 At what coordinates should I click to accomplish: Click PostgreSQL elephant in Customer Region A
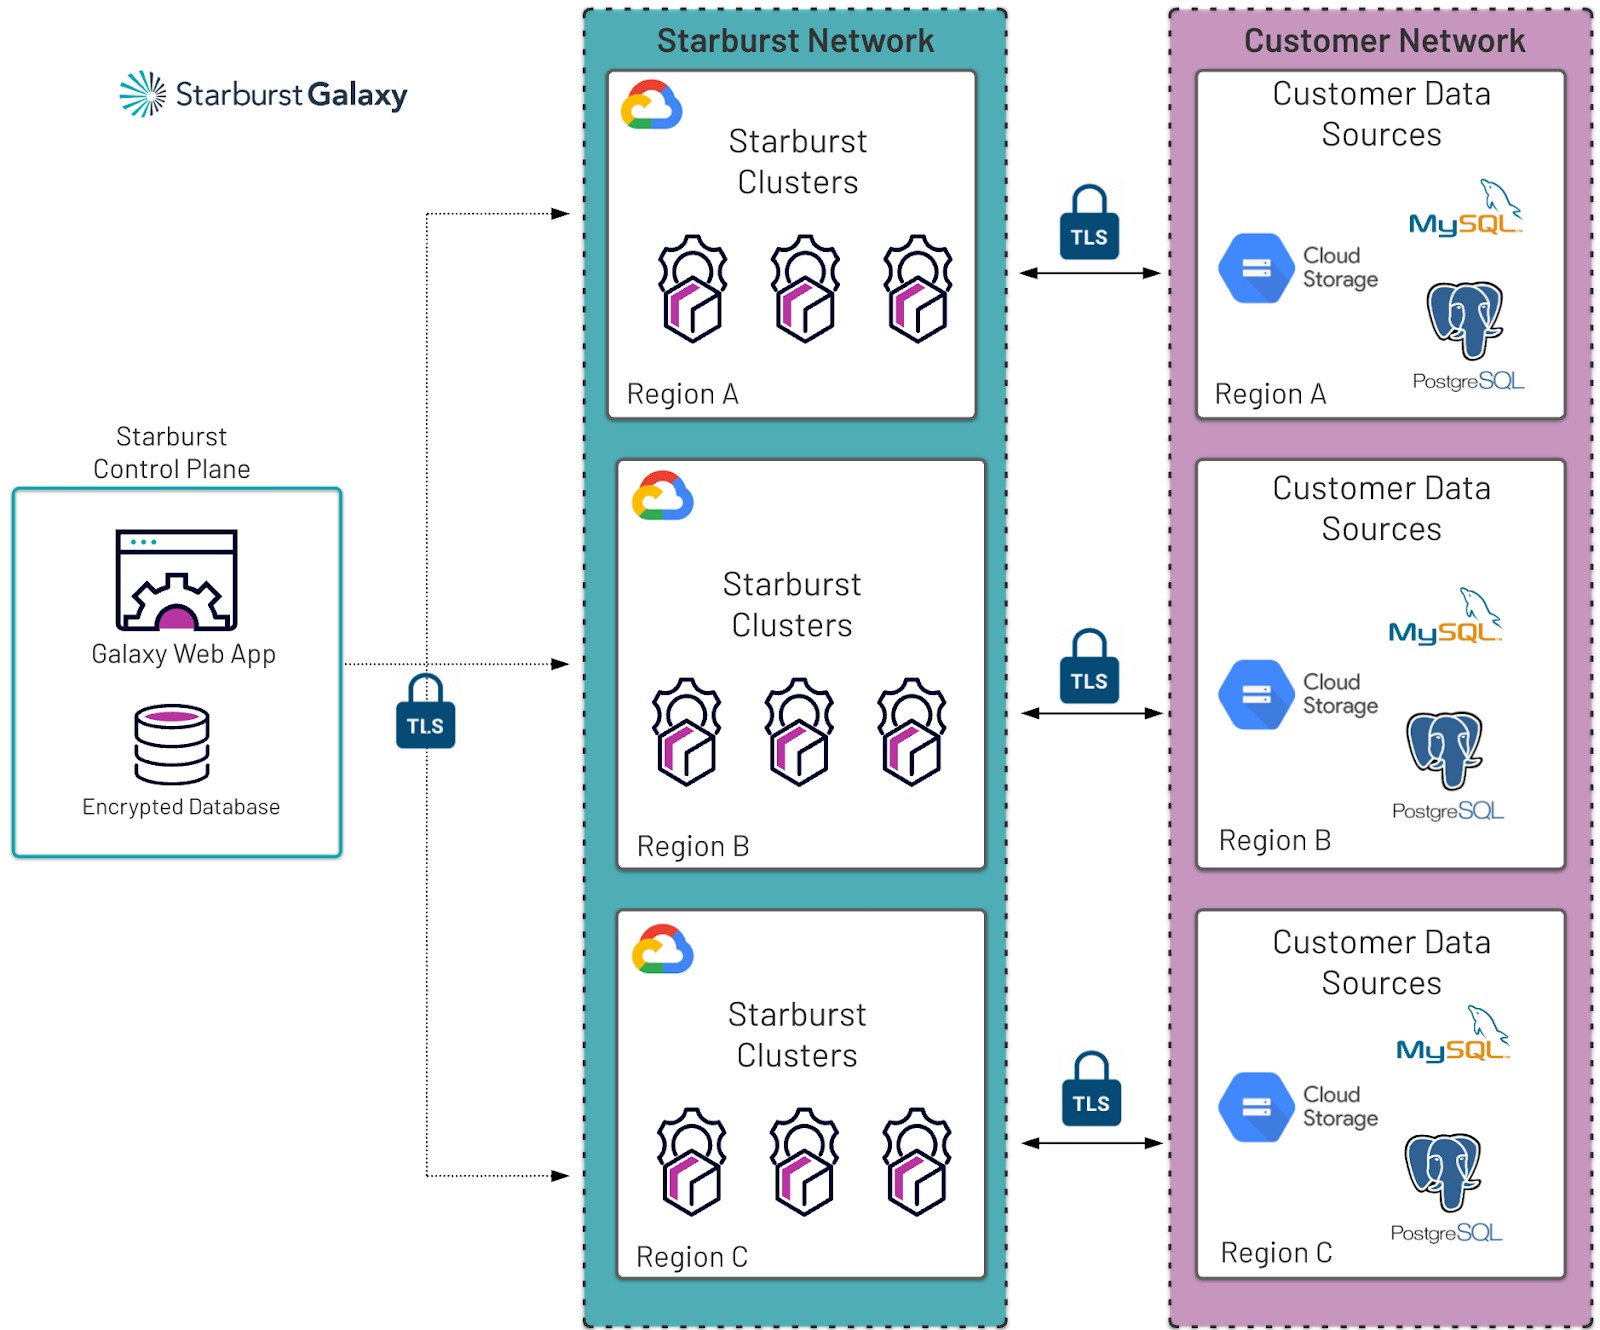tap(1465, 320)
